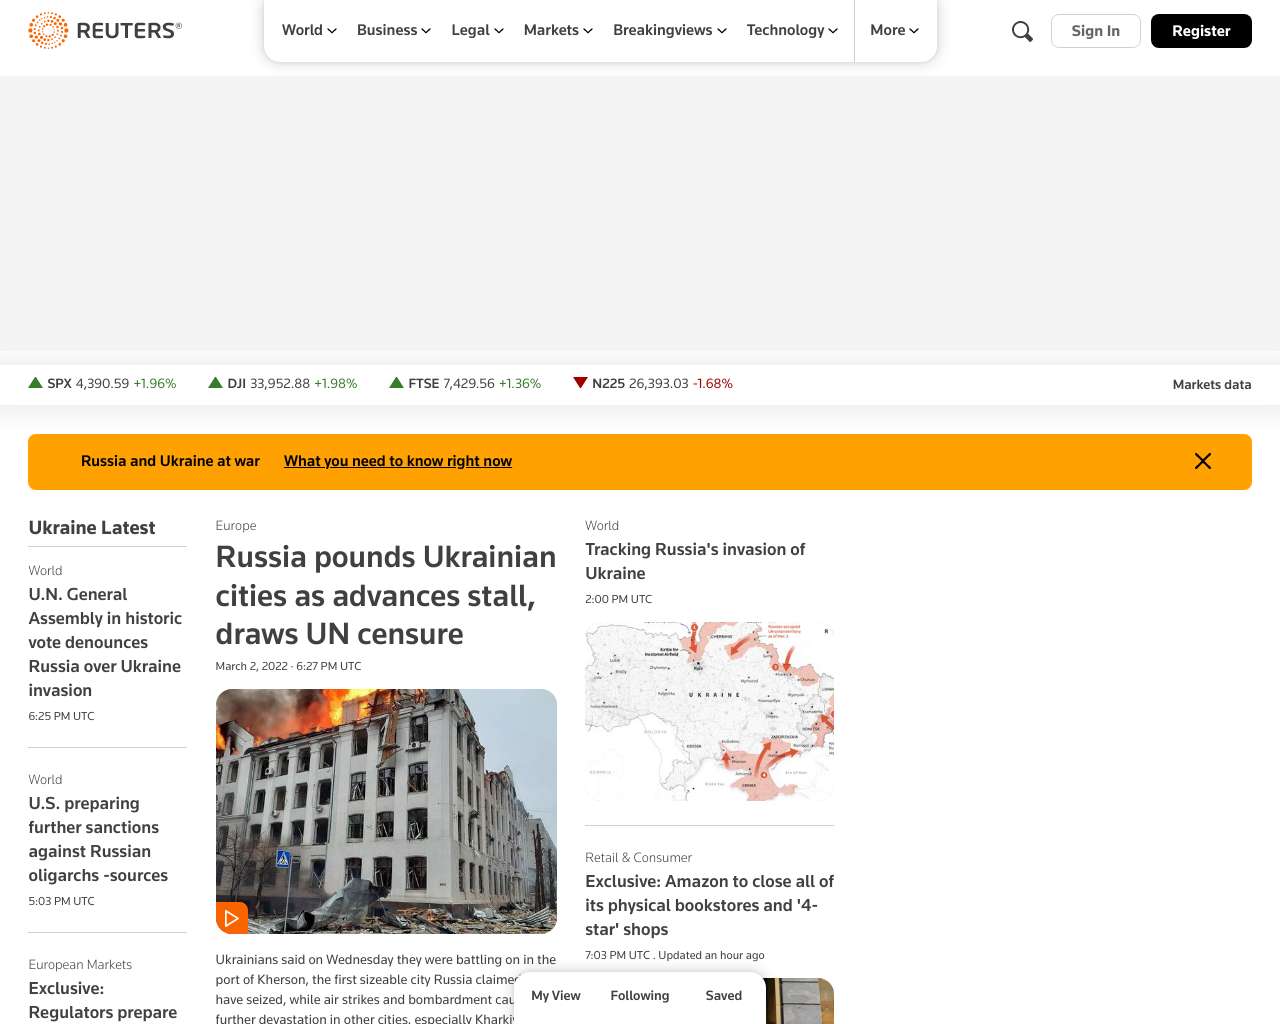Expand the Technology navigation menu
The width and height of the screenshot is (1280, 1024).
(x=792, y=30)
